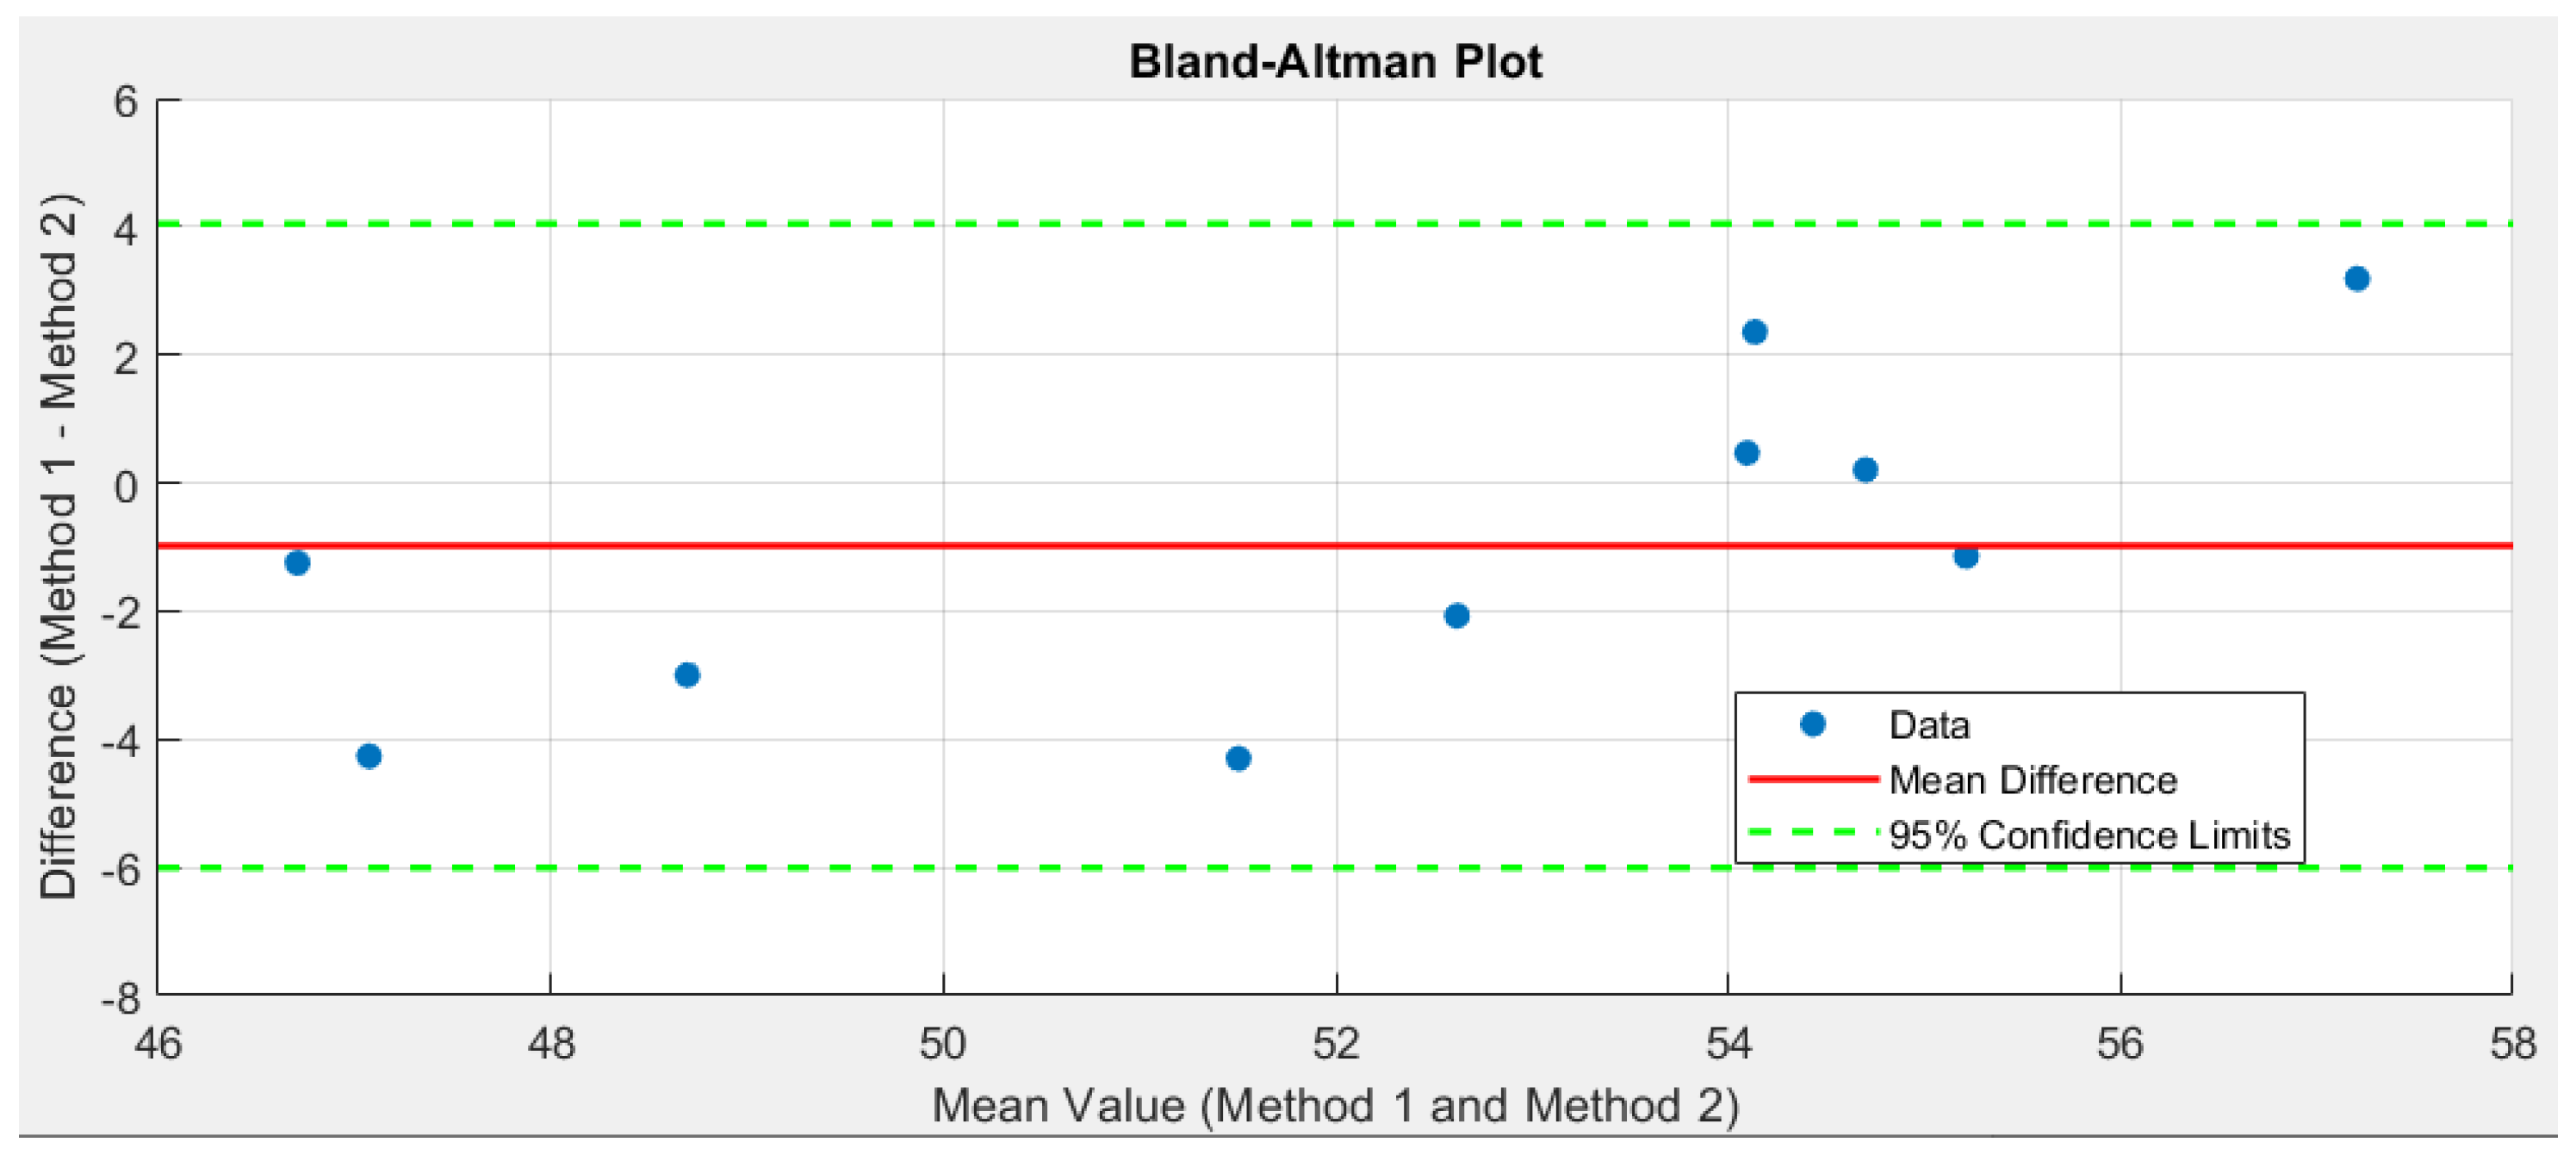This screenshot has height=1161, width=2576.
Task: Select the 'Mean Difference' legend label
Action: point(2032,780)
